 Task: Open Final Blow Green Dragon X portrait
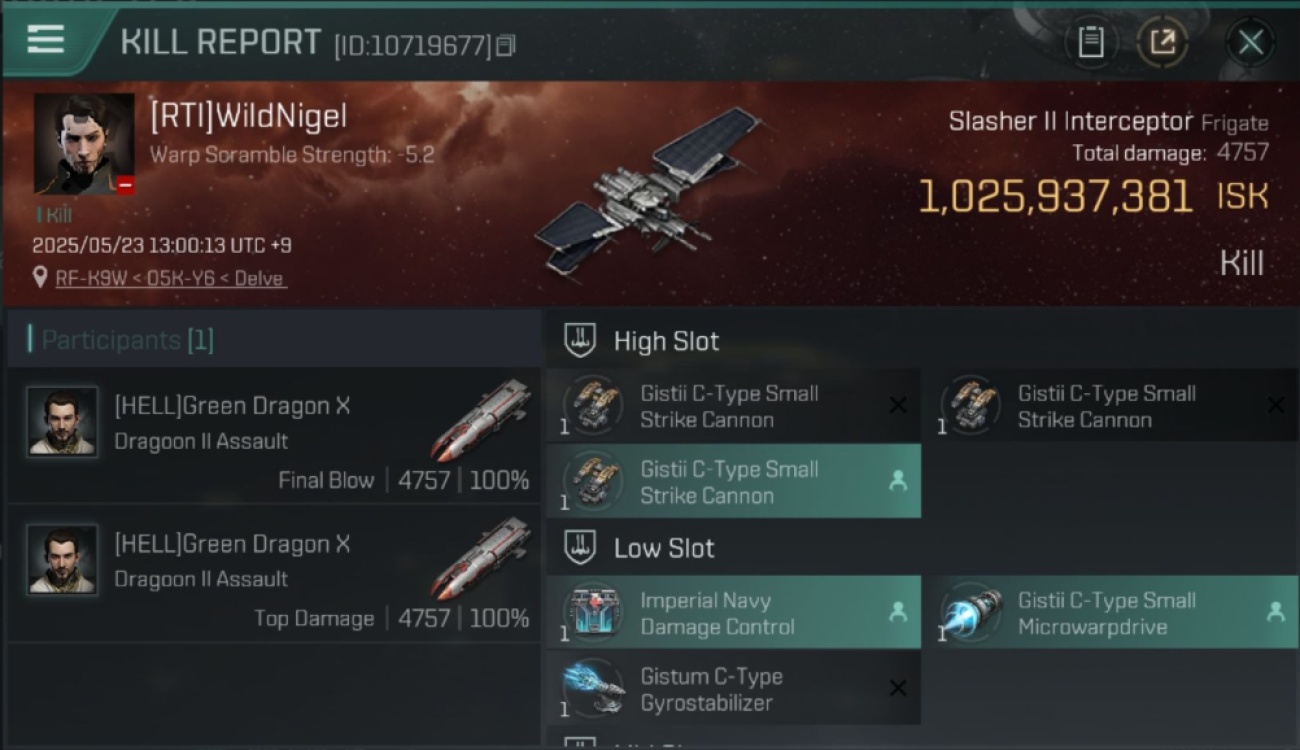tap(62, 422)
